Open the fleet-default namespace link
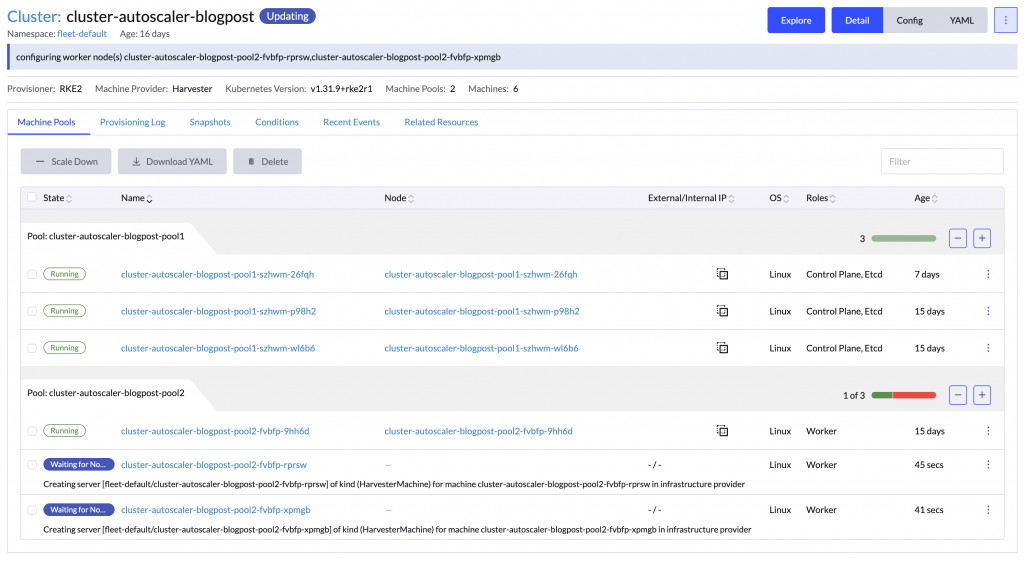Viewport: 1024px width, 561px height. [82, 34]
